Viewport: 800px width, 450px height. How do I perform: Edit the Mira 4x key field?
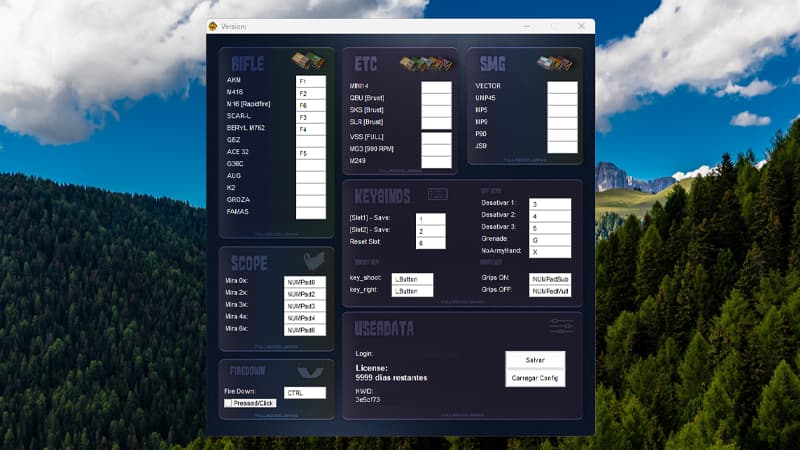[x=305, y=318]
